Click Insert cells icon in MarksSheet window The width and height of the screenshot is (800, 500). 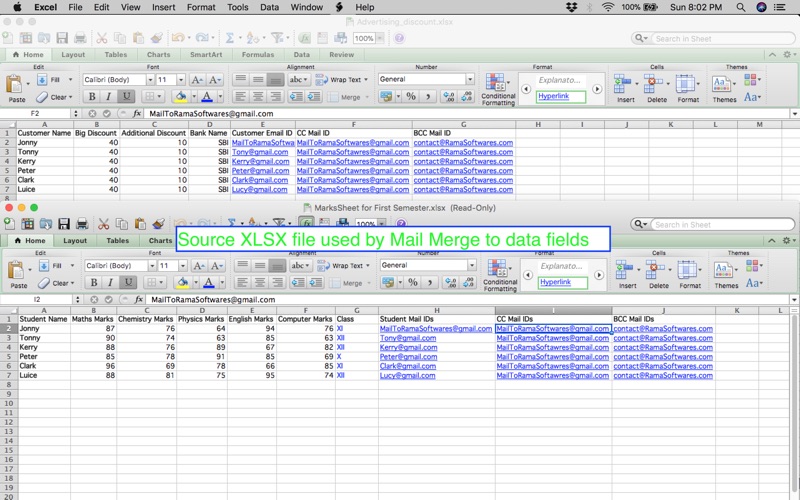624,269
